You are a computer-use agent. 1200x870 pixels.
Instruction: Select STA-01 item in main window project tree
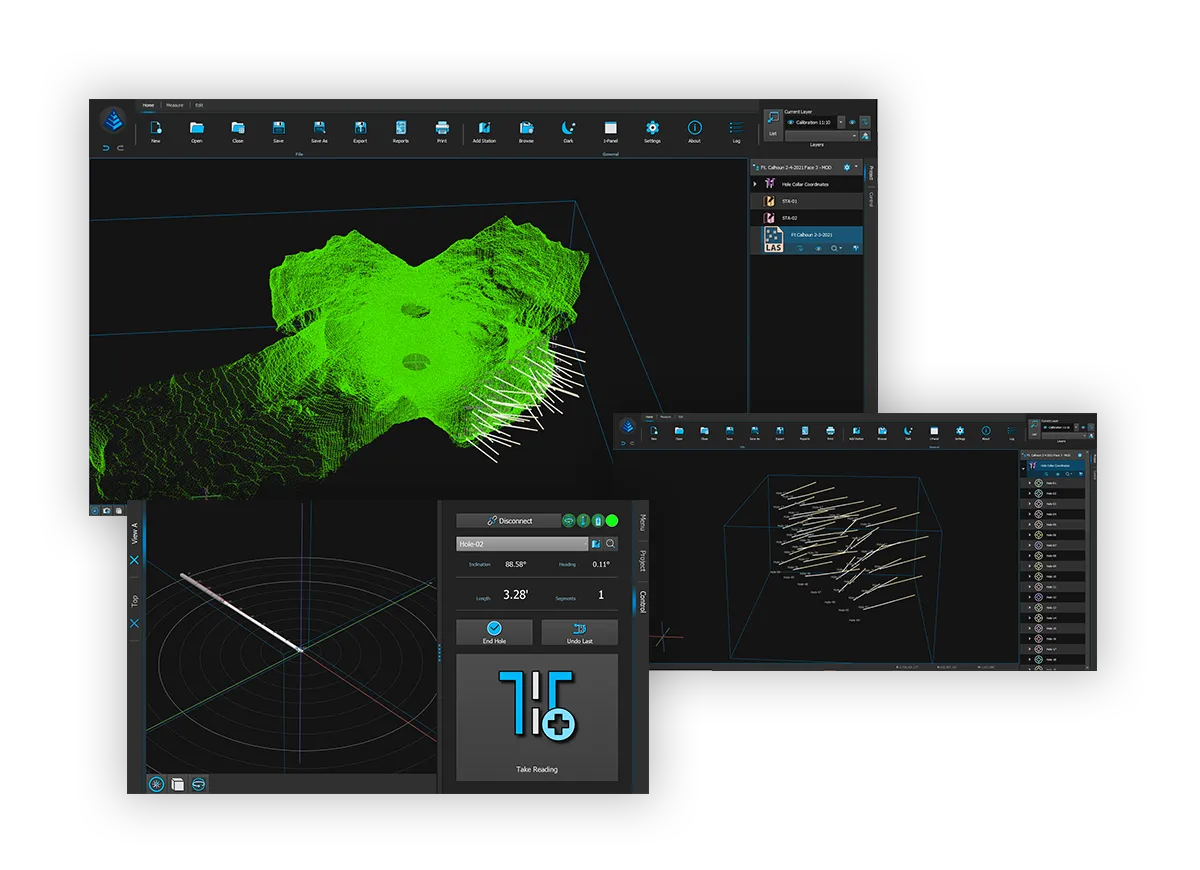[807, 201]
